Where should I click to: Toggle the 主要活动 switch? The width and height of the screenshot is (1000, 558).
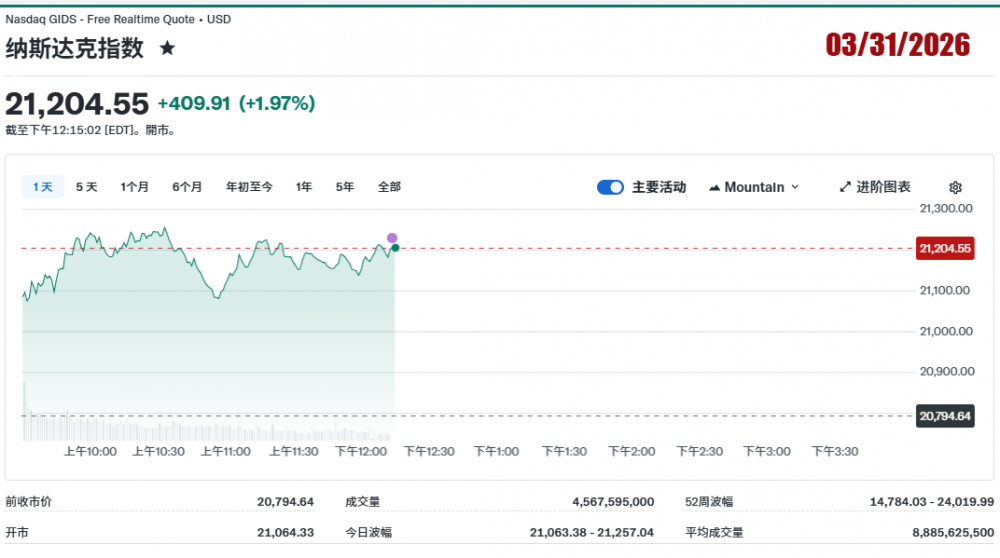pos(610,187)
